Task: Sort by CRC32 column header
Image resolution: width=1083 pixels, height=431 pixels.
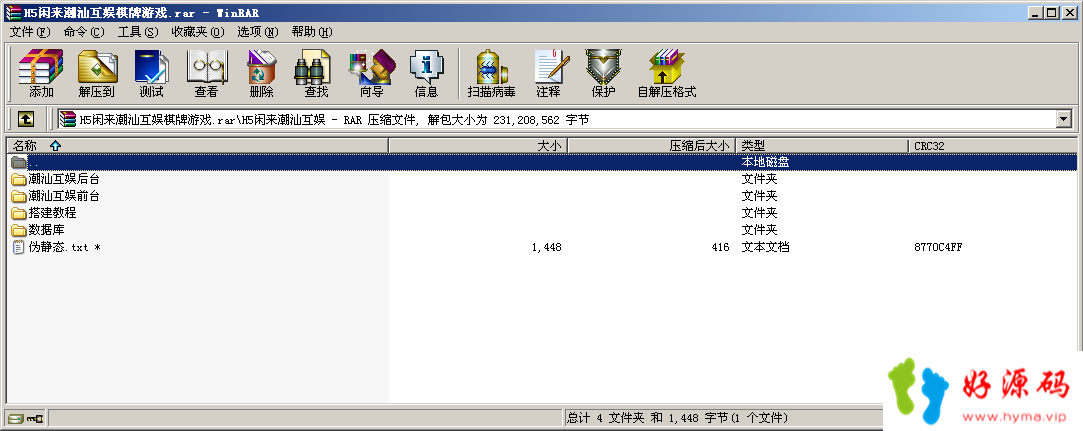Action: (993, 146)
